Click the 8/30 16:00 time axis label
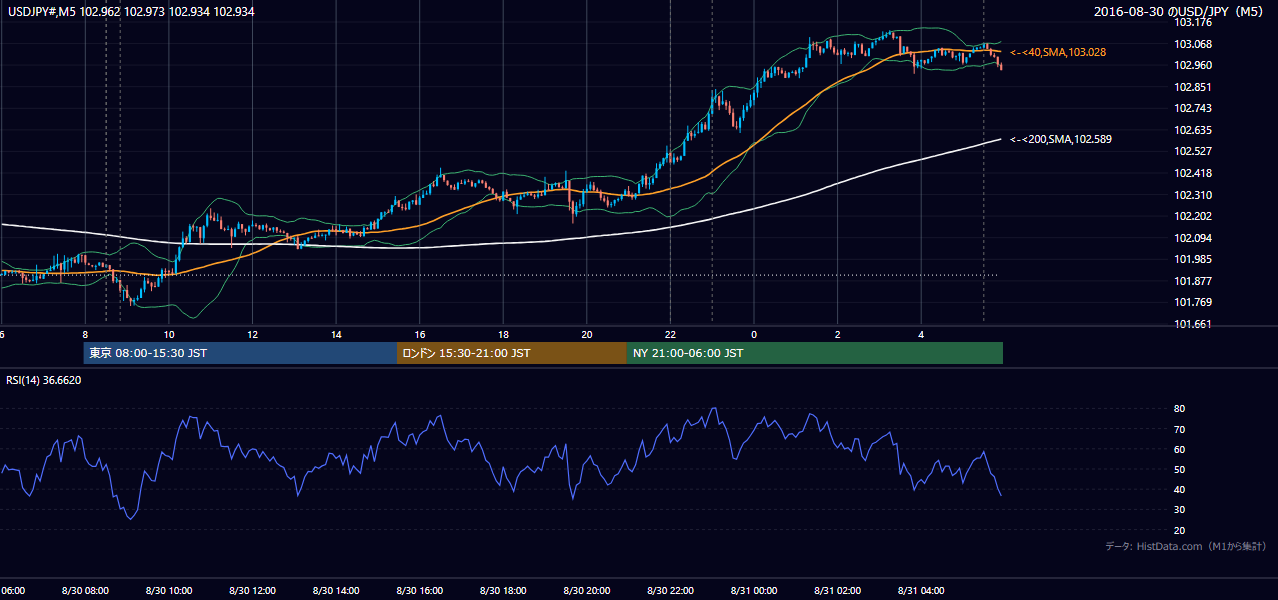This screenshot has height=600, width=1278. [420, 591]
